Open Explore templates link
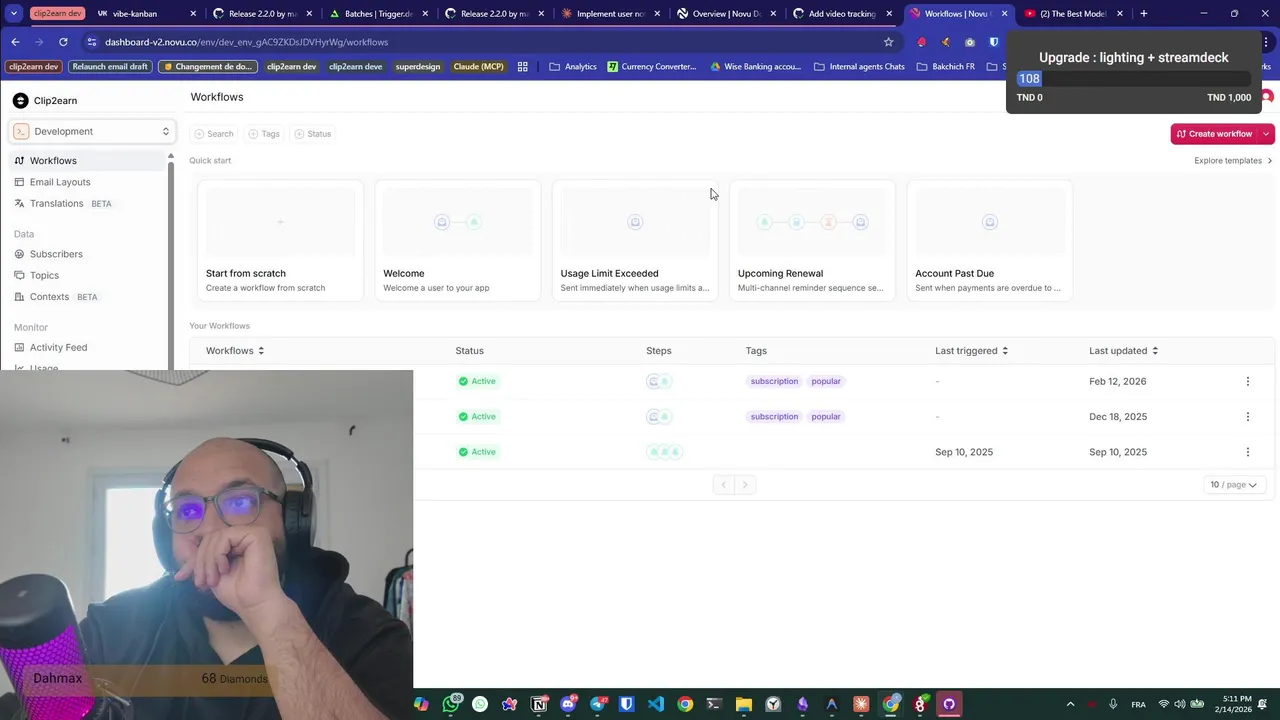The width and height of the screenshot is (1280, 720). coord(1233,161)
